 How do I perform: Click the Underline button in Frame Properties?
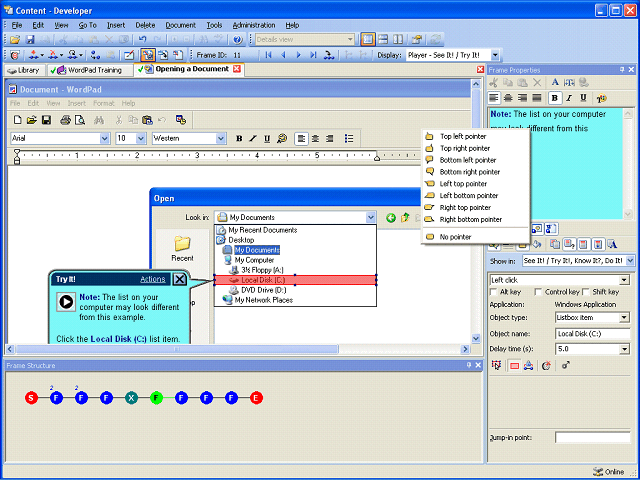(x=583, y=98)
